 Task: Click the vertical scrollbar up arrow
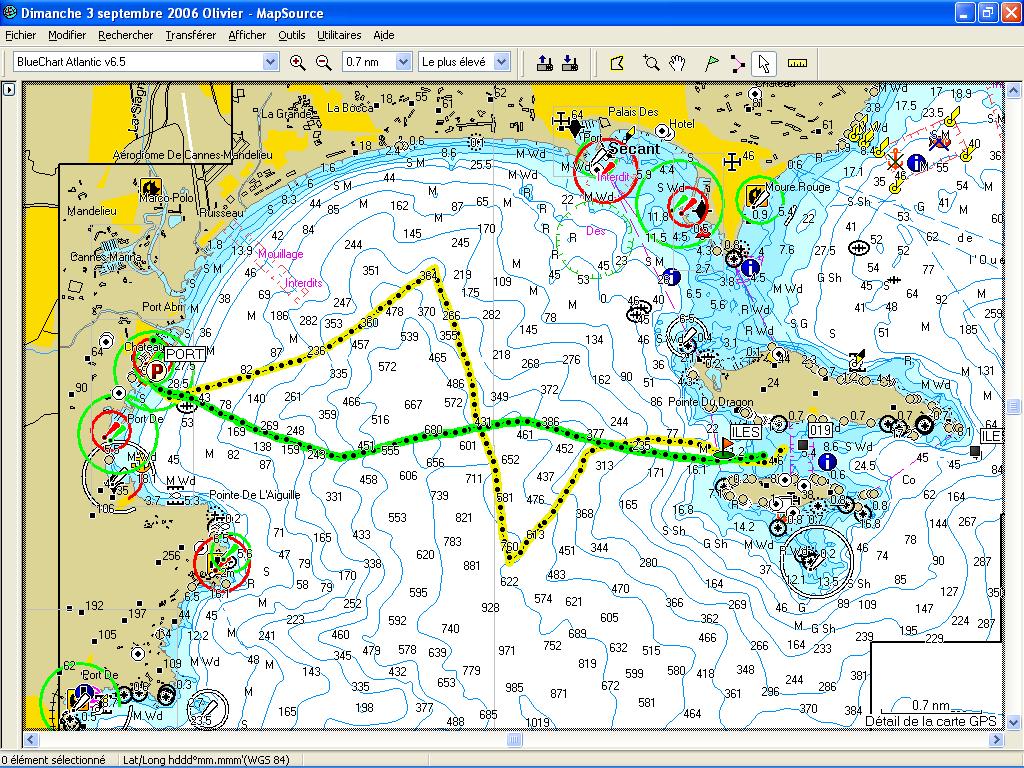1014,89
